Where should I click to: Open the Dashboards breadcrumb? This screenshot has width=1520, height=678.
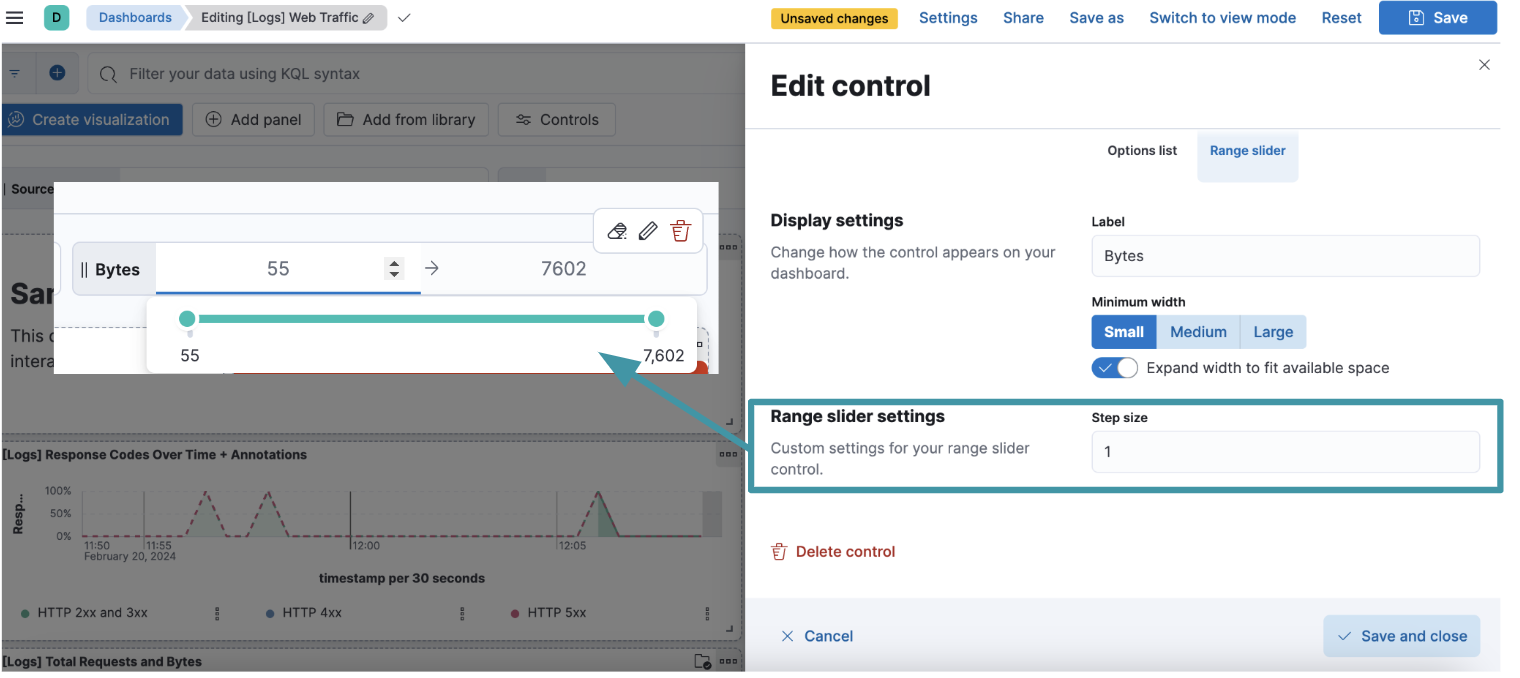[x=135, y=17]
